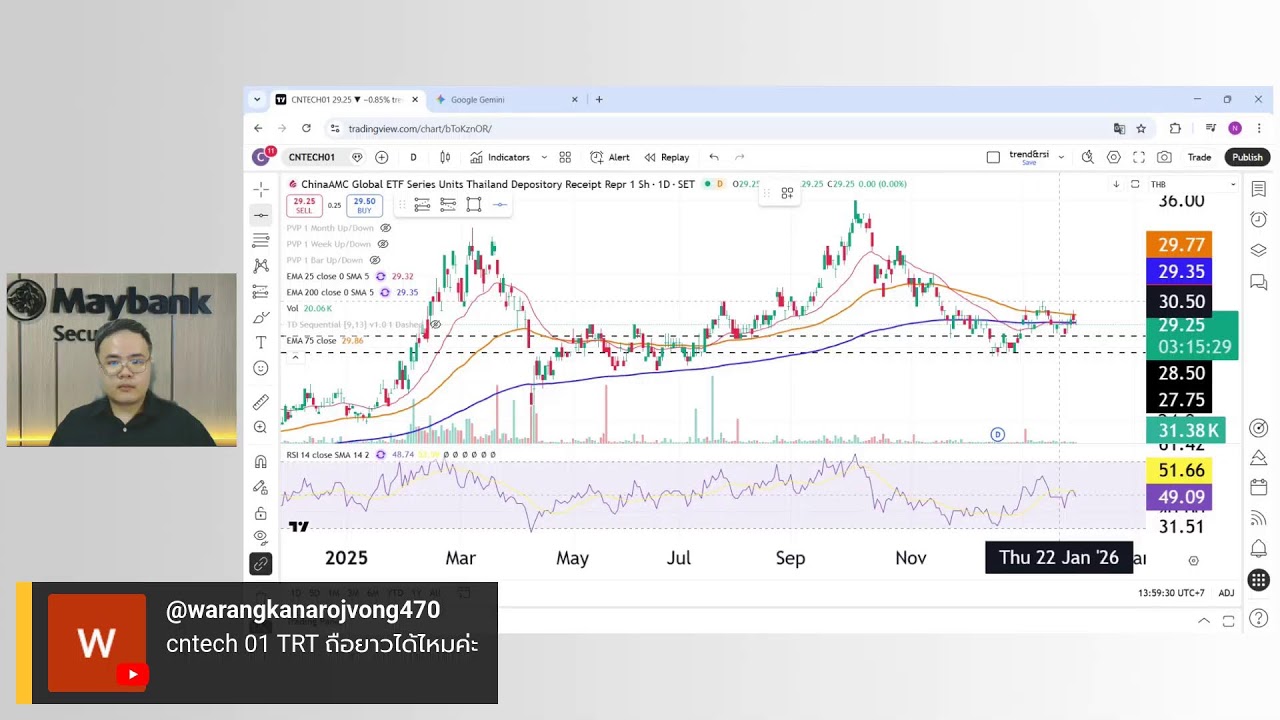Show the hidden PVP 1 Bar Up/Down indicator
The width and height of the screenshot is (1280, 720).
tap(375, 260)
